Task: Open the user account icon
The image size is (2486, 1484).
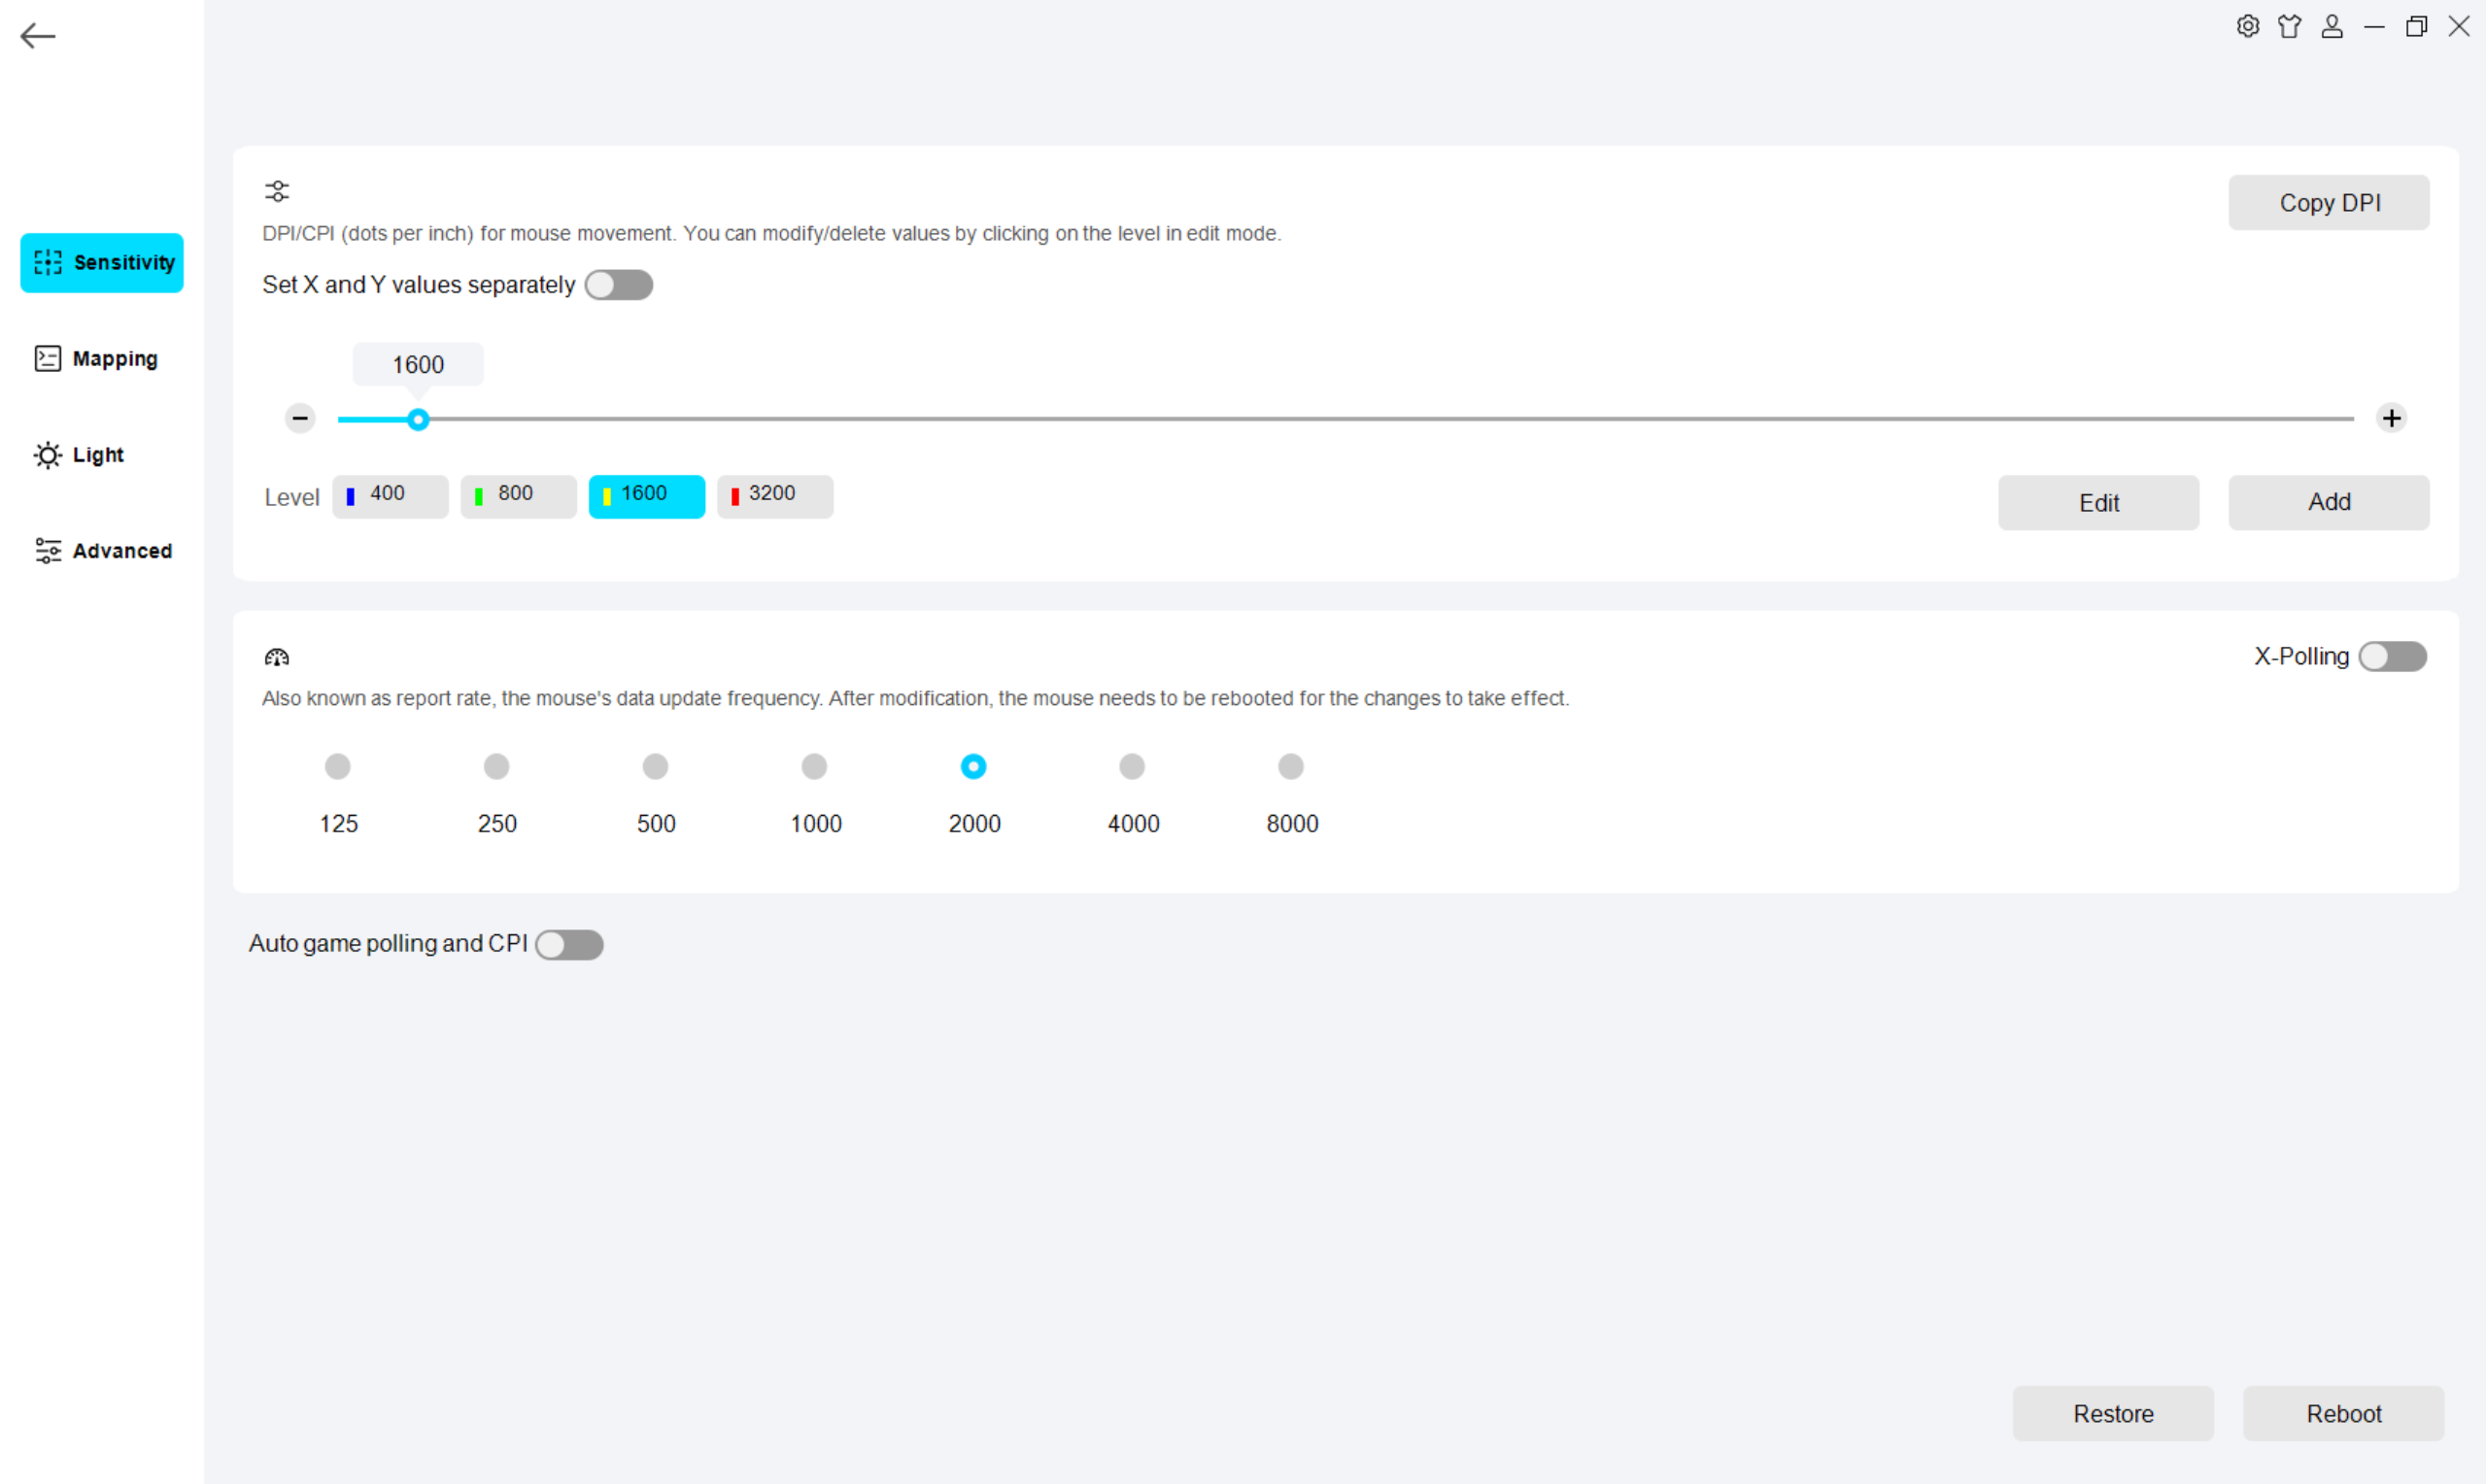Action: 2331,26
